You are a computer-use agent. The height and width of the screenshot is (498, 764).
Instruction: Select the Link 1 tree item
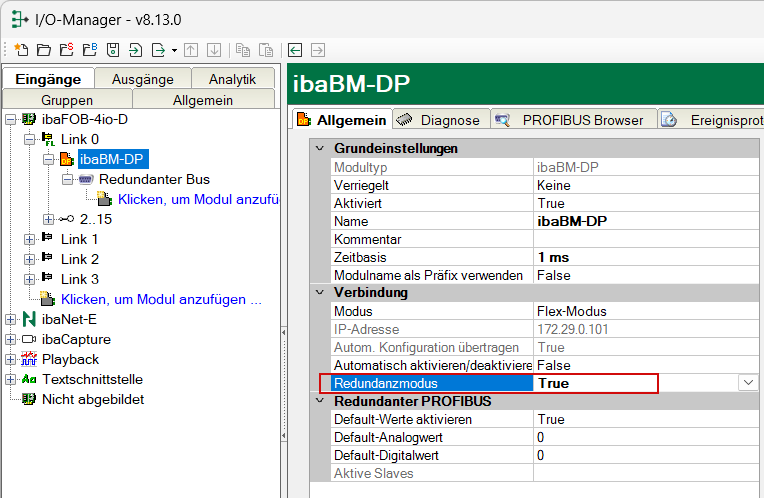79,239
